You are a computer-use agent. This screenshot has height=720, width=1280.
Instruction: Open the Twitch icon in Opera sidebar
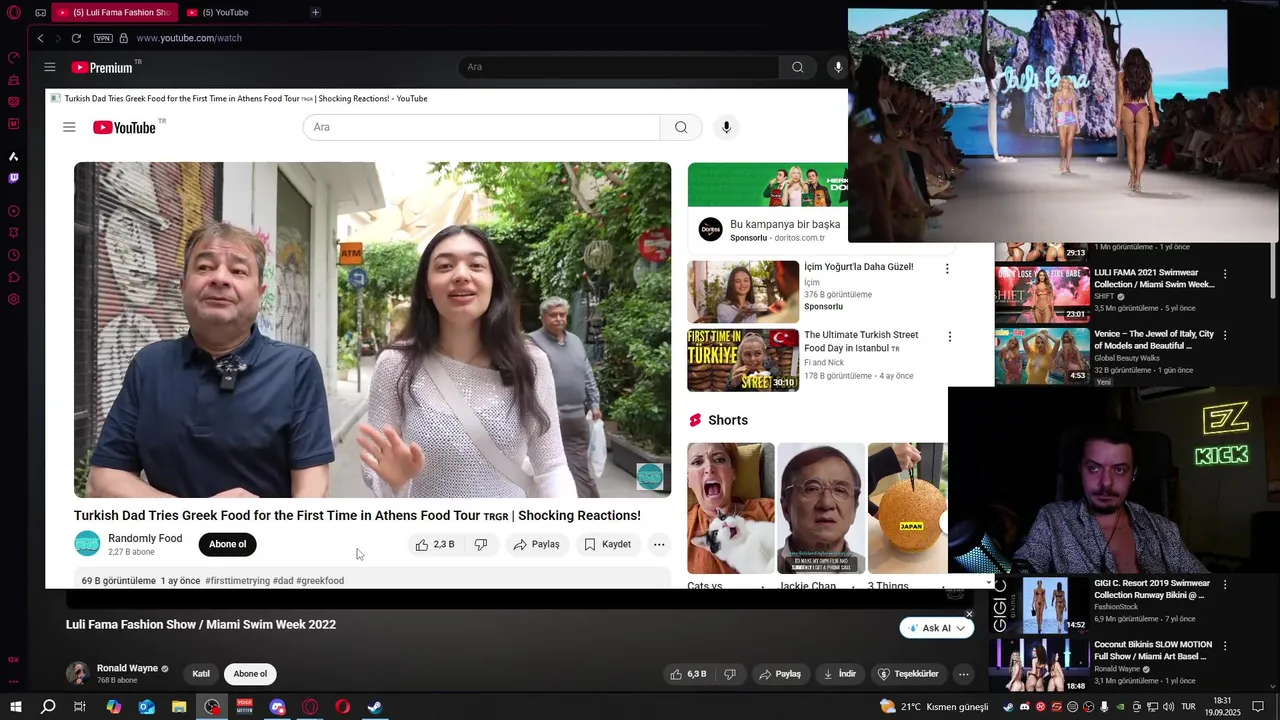tap(14, 178)
